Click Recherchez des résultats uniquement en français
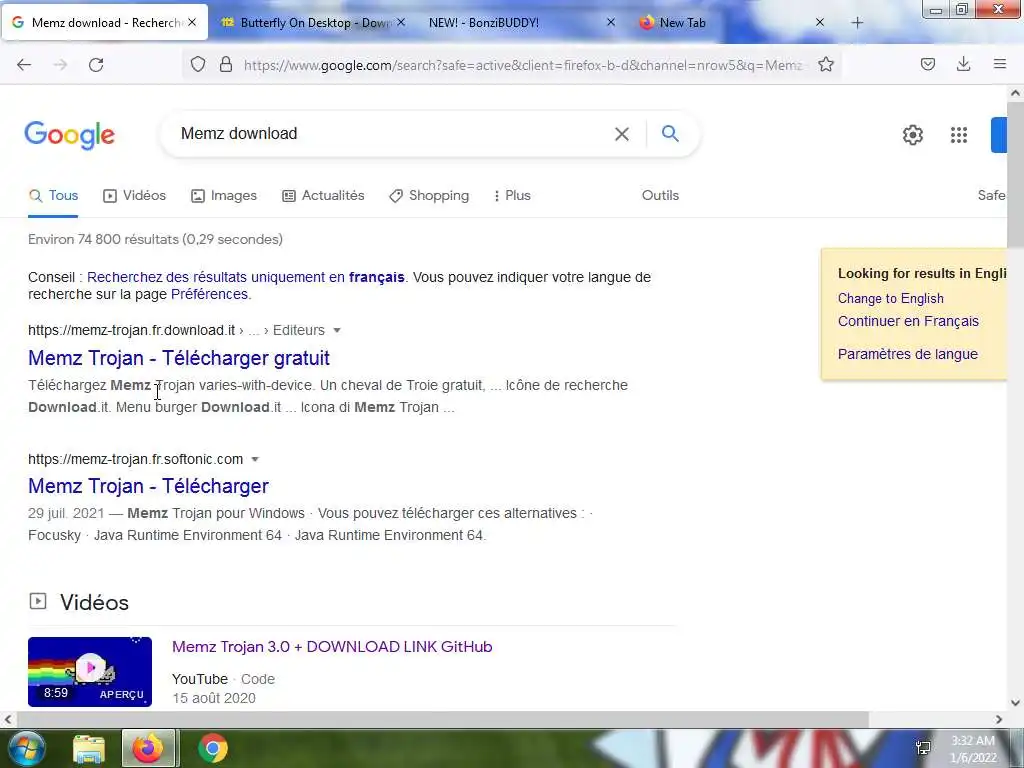The image size is (1024, 768). [246, 277]
